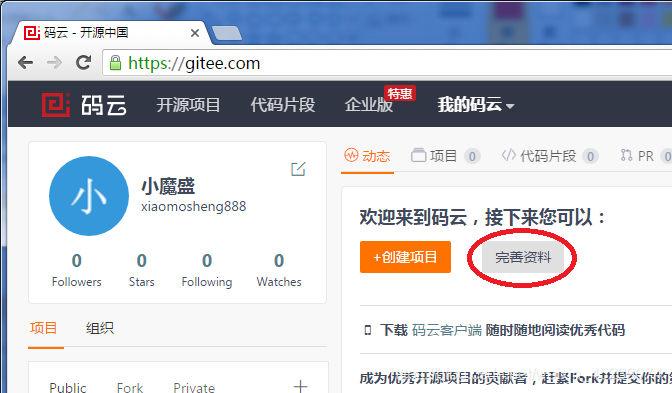Open the 码云客户端 download link

click(447, 330)
